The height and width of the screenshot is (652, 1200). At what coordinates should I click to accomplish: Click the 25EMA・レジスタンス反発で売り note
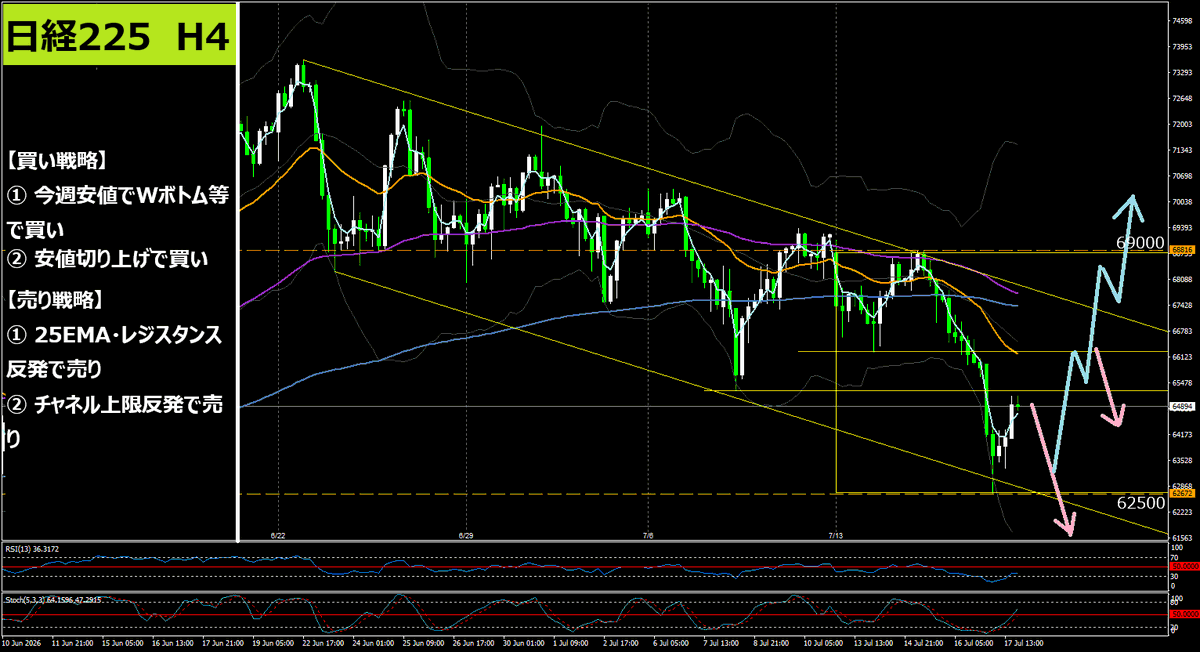coord(114,352)
